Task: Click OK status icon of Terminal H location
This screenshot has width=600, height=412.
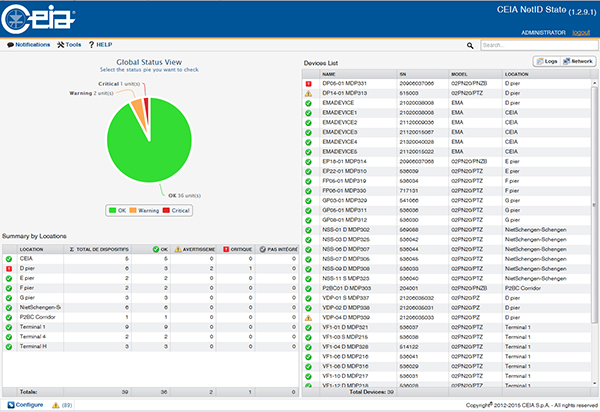Action: click(x=9, y=347)
